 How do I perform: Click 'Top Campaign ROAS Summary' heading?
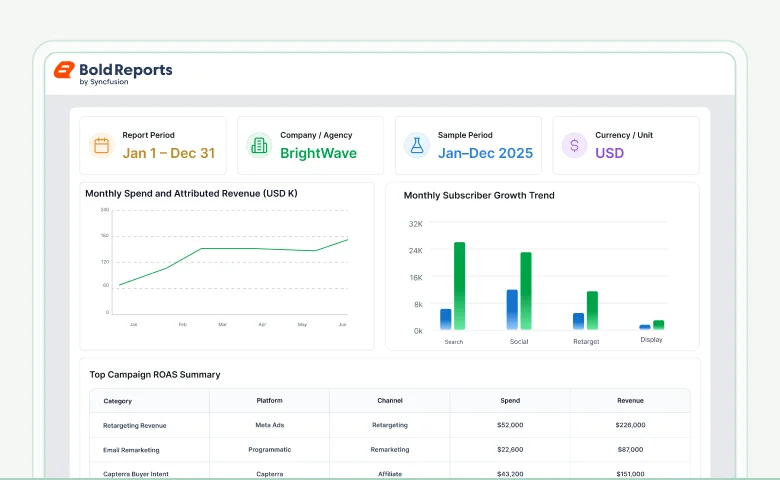click(155, 375)
